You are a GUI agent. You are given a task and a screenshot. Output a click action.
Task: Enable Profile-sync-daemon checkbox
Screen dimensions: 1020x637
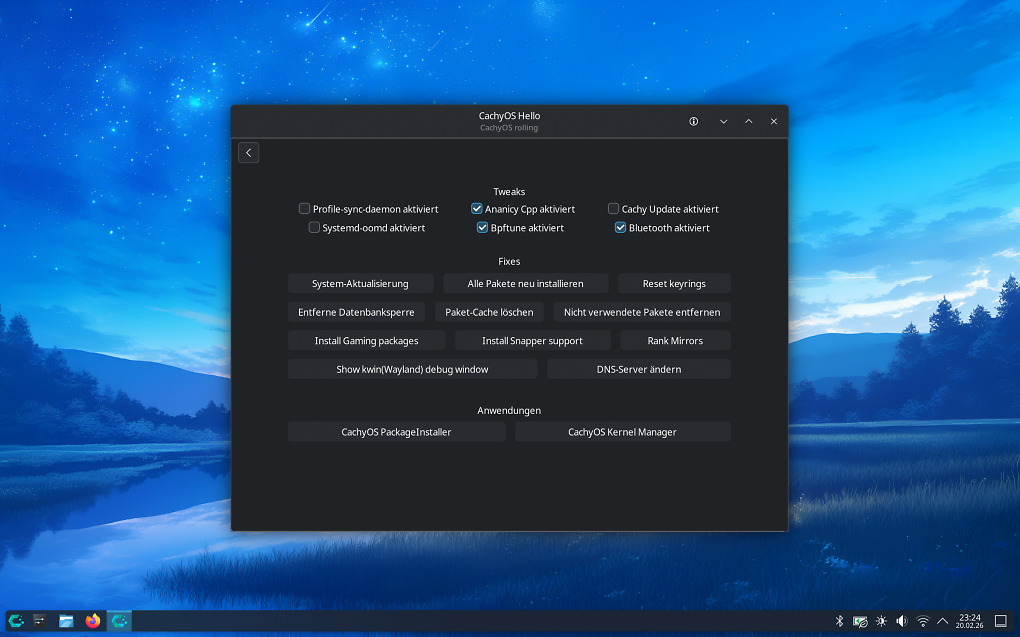pyautogui.click(x=304, y=209)
